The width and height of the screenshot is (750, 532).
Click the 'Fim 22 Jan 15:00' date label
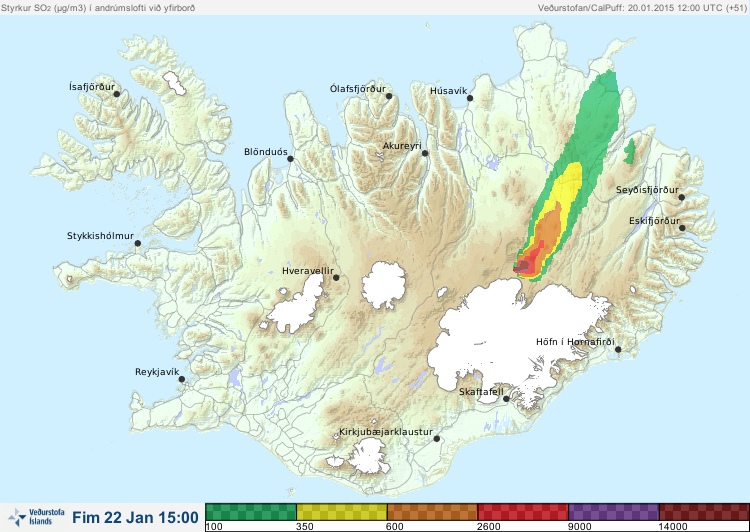click(x=135, y=517)
